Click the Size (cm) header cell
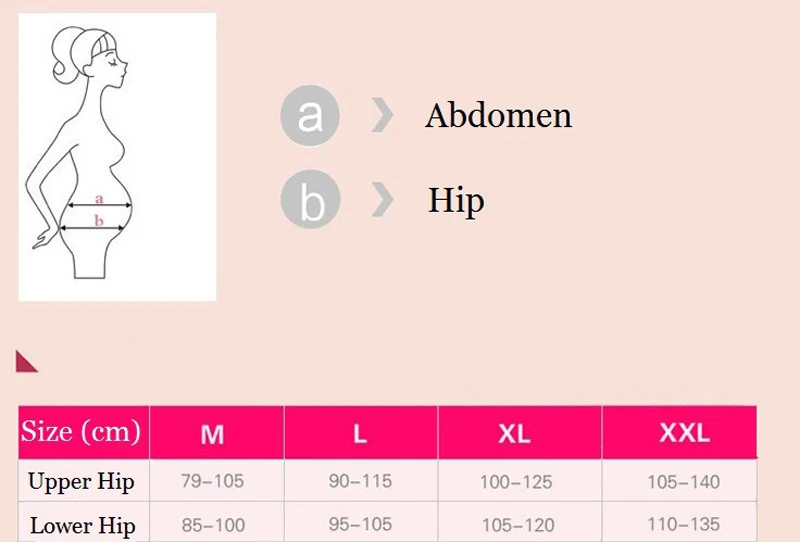The width and height of the screenshot is (800, 542). 81,432
